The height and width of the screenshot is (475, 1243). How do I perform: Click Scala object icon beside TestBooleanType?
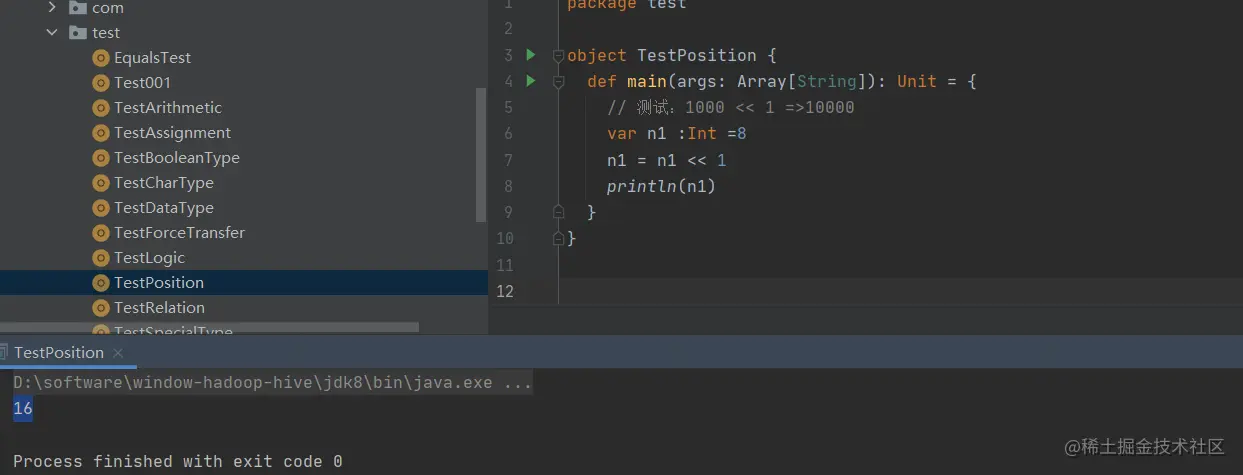100,158
